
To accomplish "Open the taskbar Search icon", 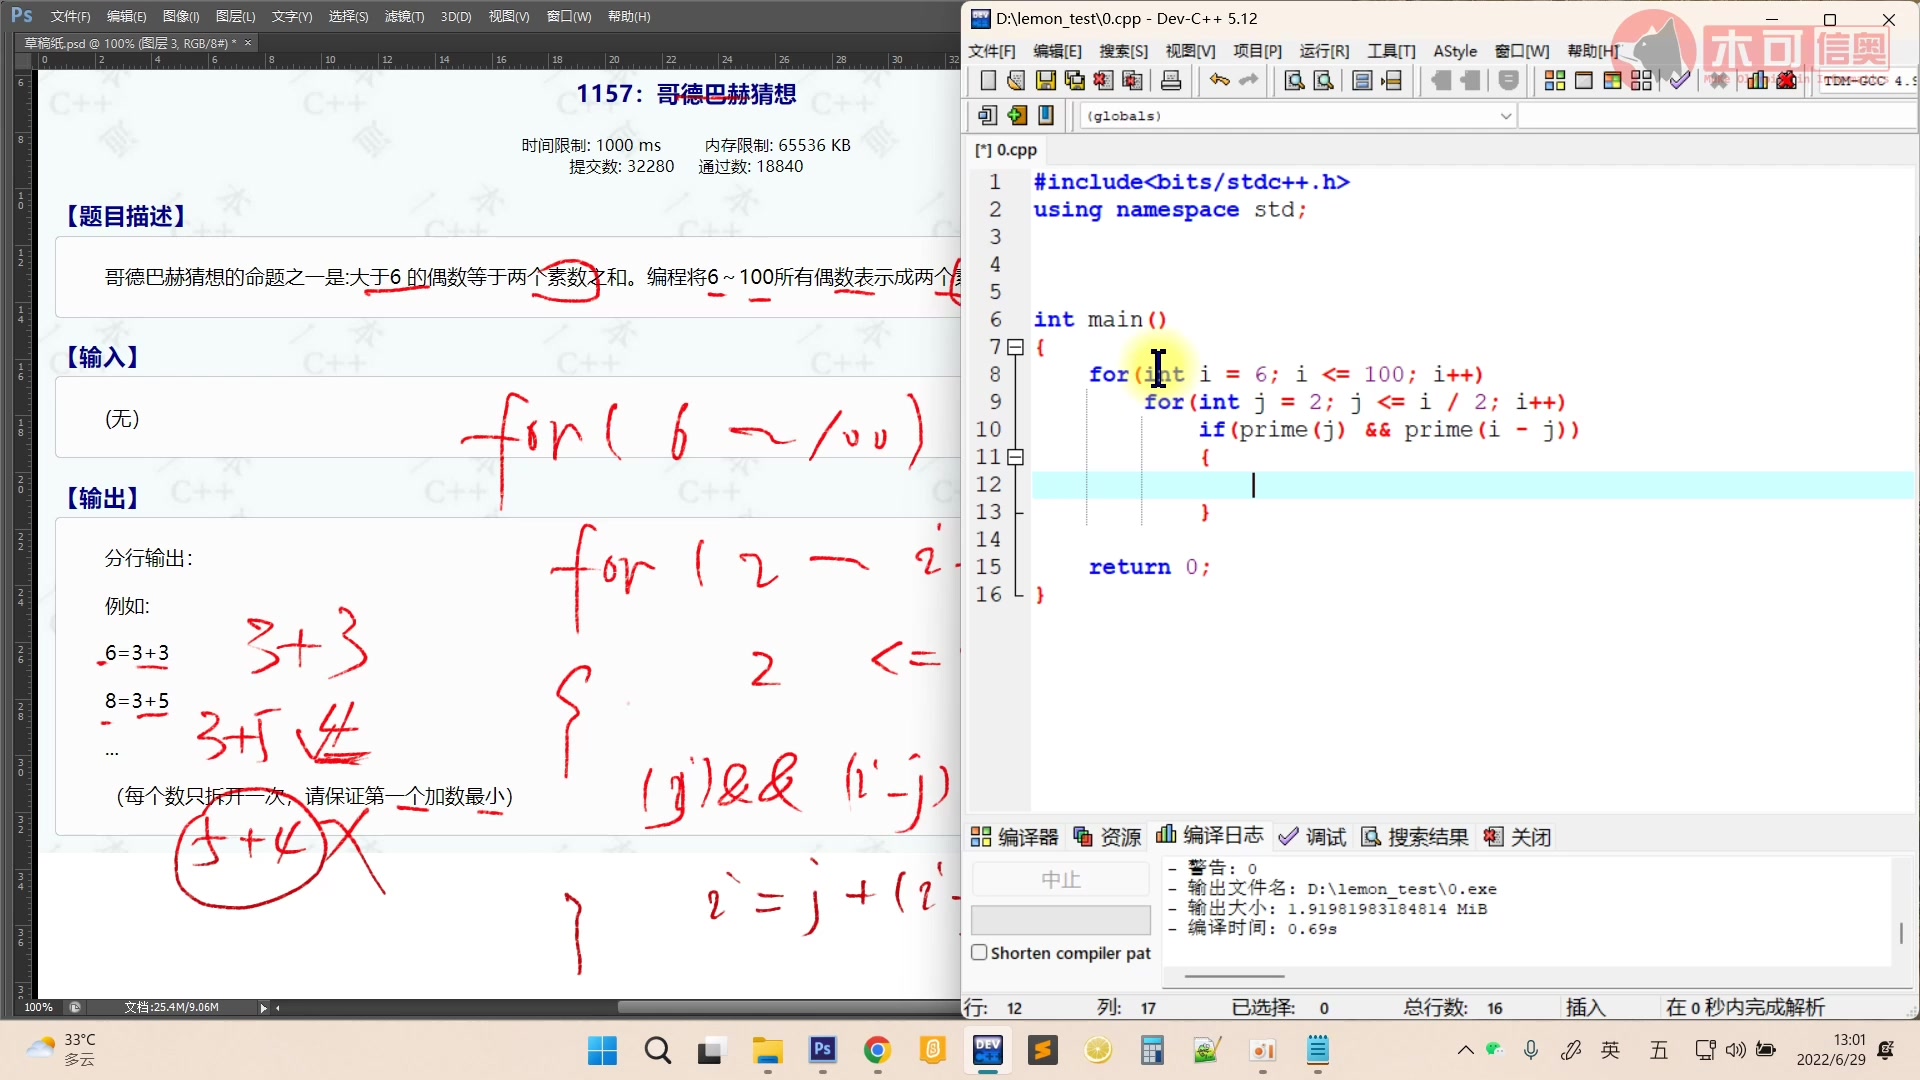I will click(657, 1050).
